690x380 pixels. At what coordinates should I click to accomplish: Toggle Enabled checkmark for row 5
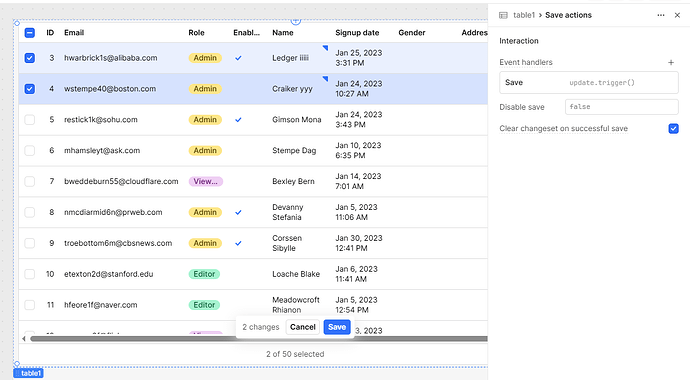(x=238, y=120)
